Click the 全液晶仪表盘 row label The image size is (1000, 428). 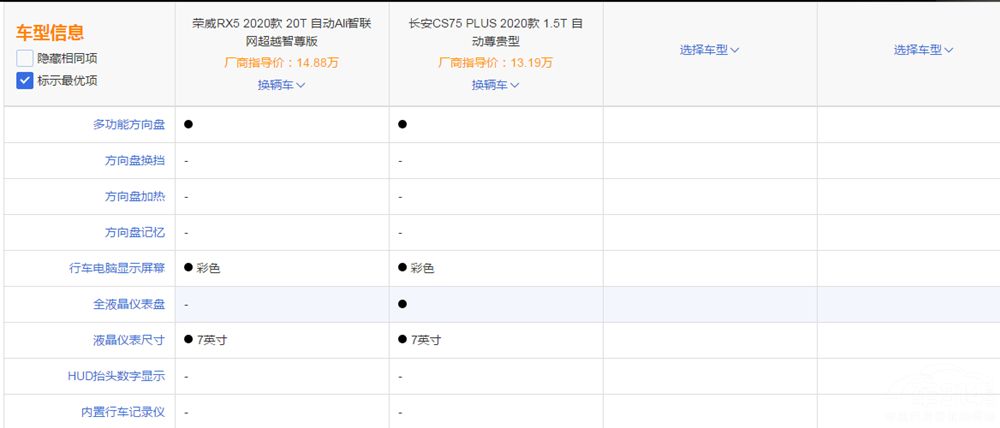pyautogui.click(x=129, y=304)
